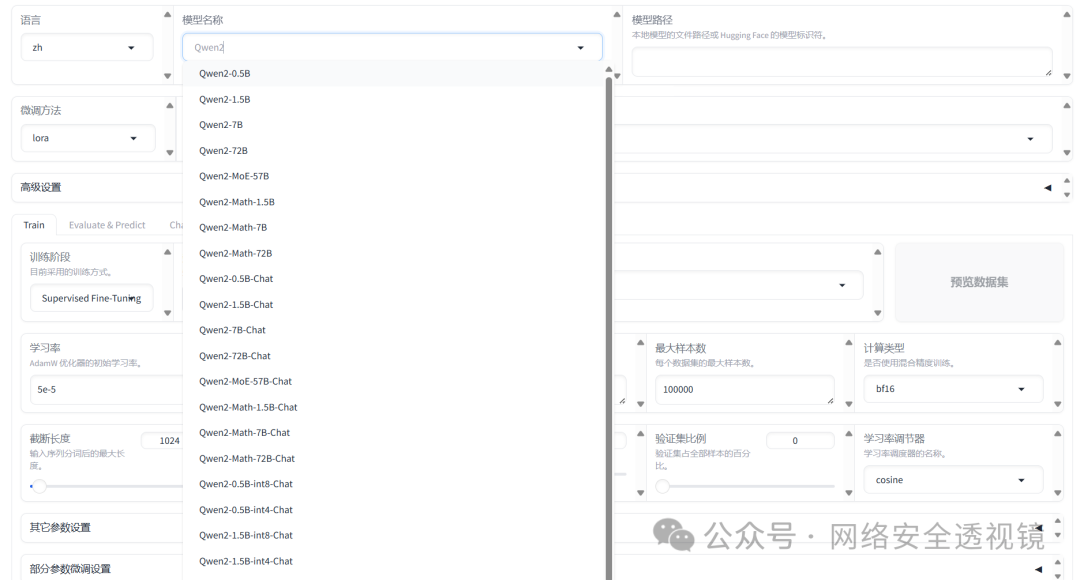Screen dimensions: 1080x580
Task: Click the 模型路径 model path input field
Action: click(842, 62)
